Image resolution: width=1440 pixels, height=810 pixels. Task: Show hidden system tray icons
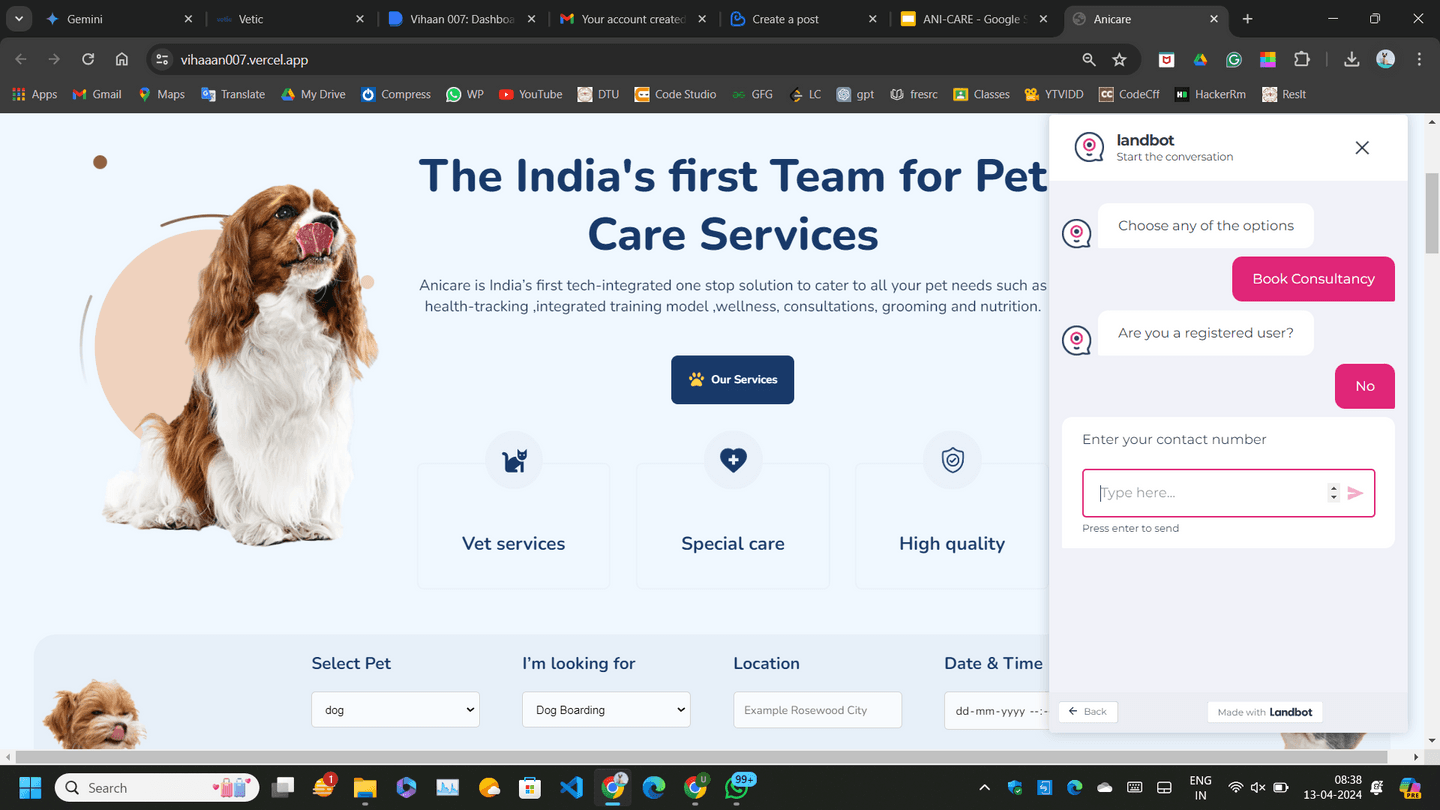(x=985, y=788)
